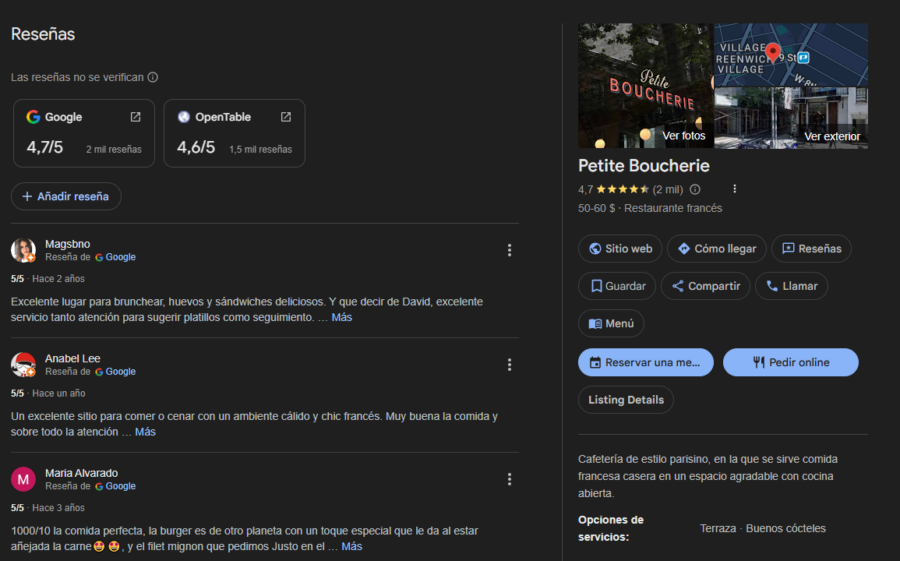The height and width of the screenshot is (561, 900).
Task: Click the info icon next to (2 mil) rating
Action: pyautogui.click(x=695, y=189)
